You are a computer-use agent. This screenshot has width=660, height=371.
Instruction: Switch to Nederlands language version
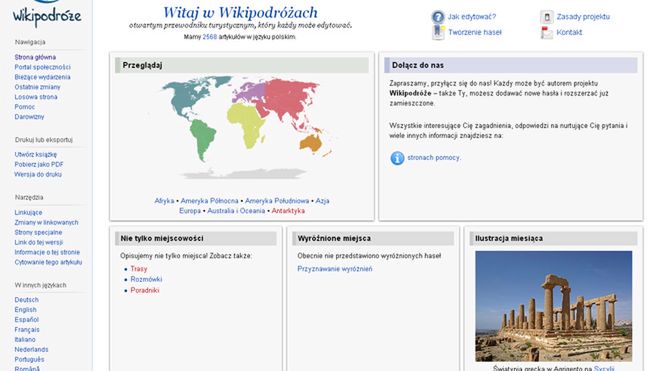pos(31,350)
